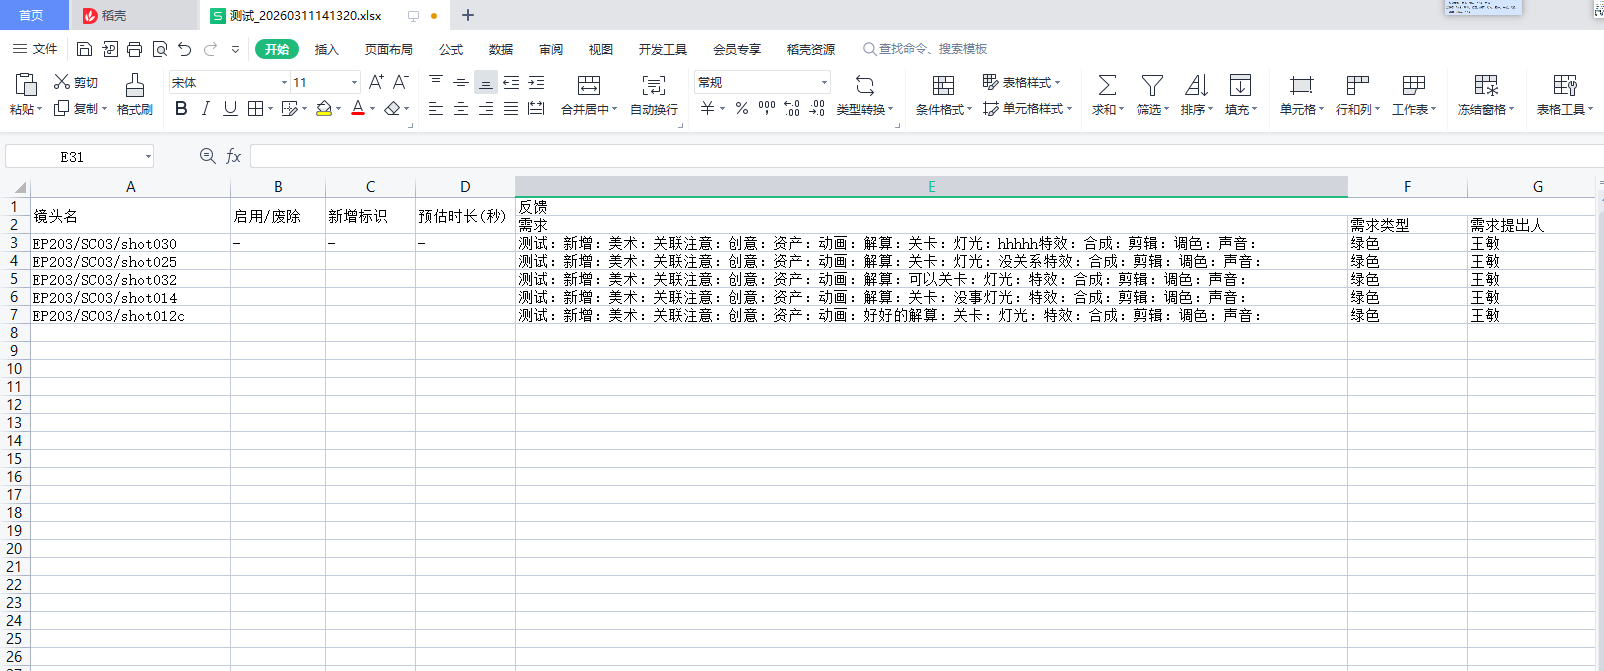
Task: Click the Undo arrow in quick access toolbar
Action: tap(184, 49)
